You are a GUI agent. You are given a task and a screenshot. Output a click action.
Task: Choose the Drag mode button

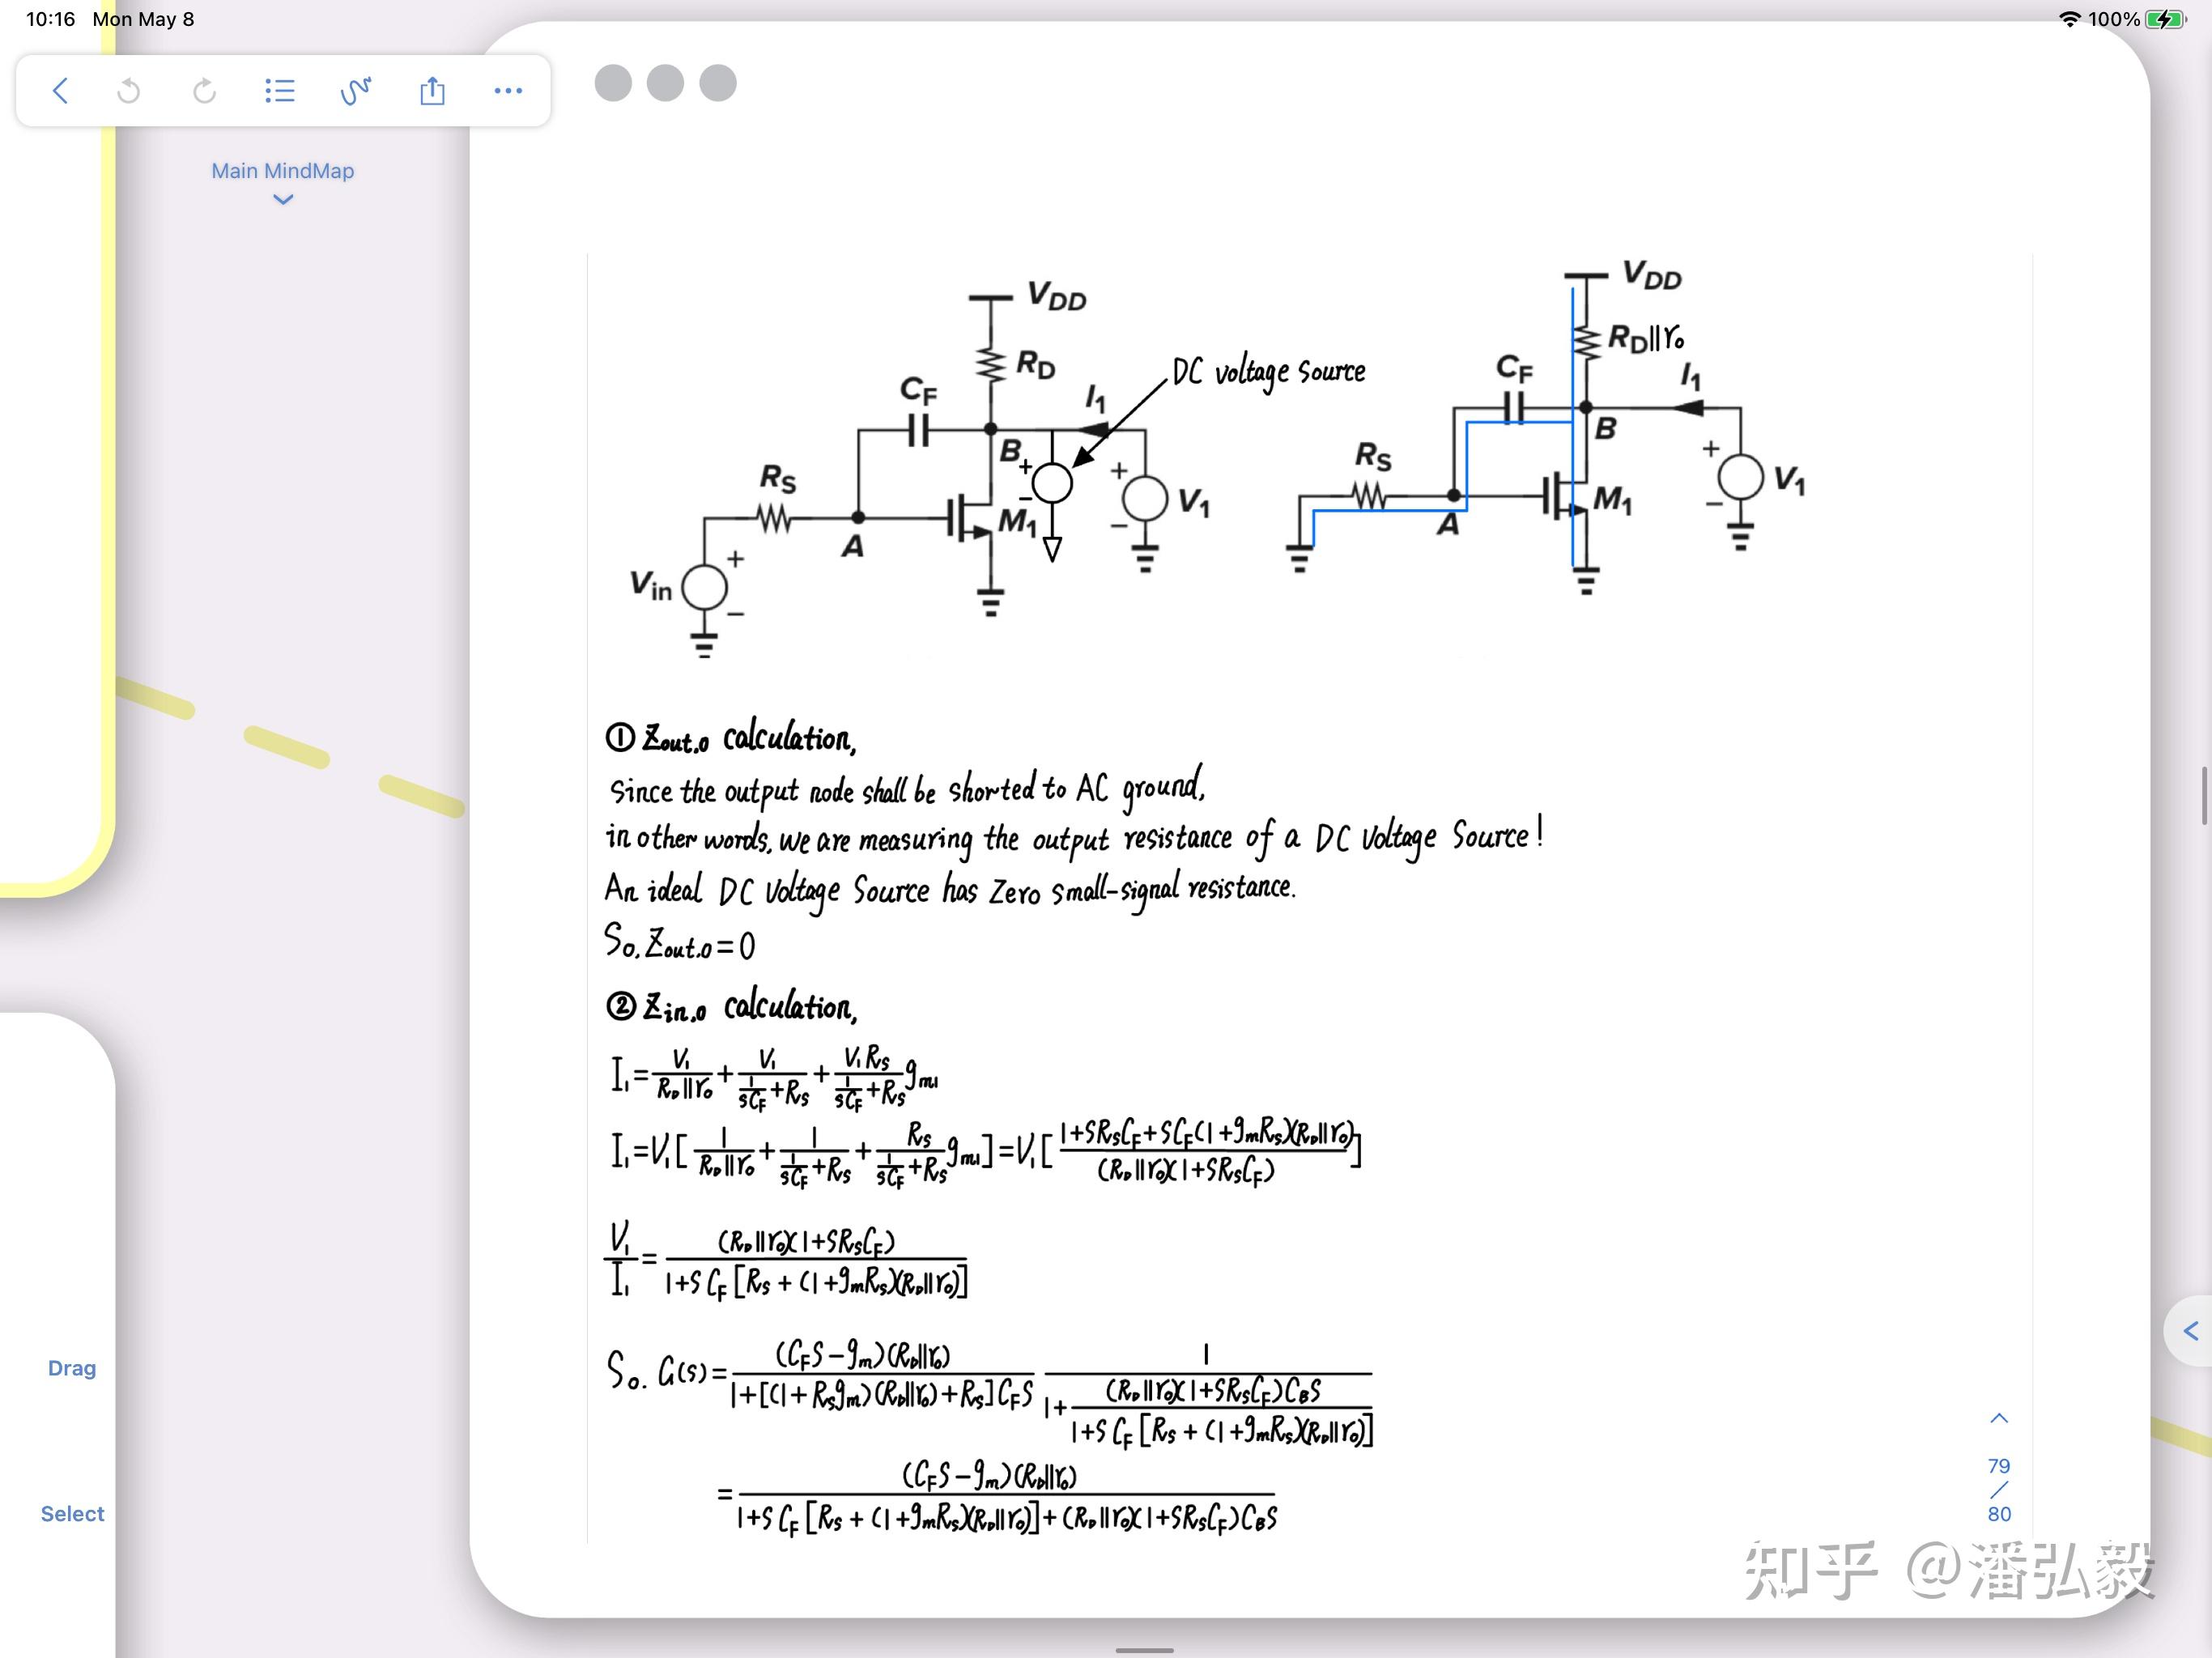pyautogui.click(x=72, y=1368)
